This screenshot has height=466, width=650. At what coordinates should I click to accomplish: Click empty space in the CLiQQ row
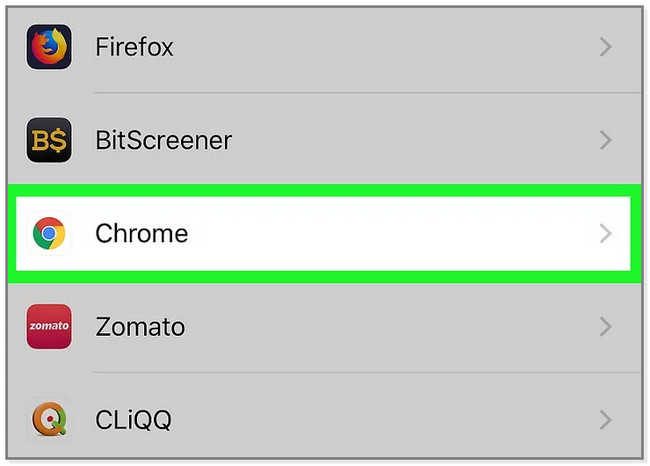386,420
